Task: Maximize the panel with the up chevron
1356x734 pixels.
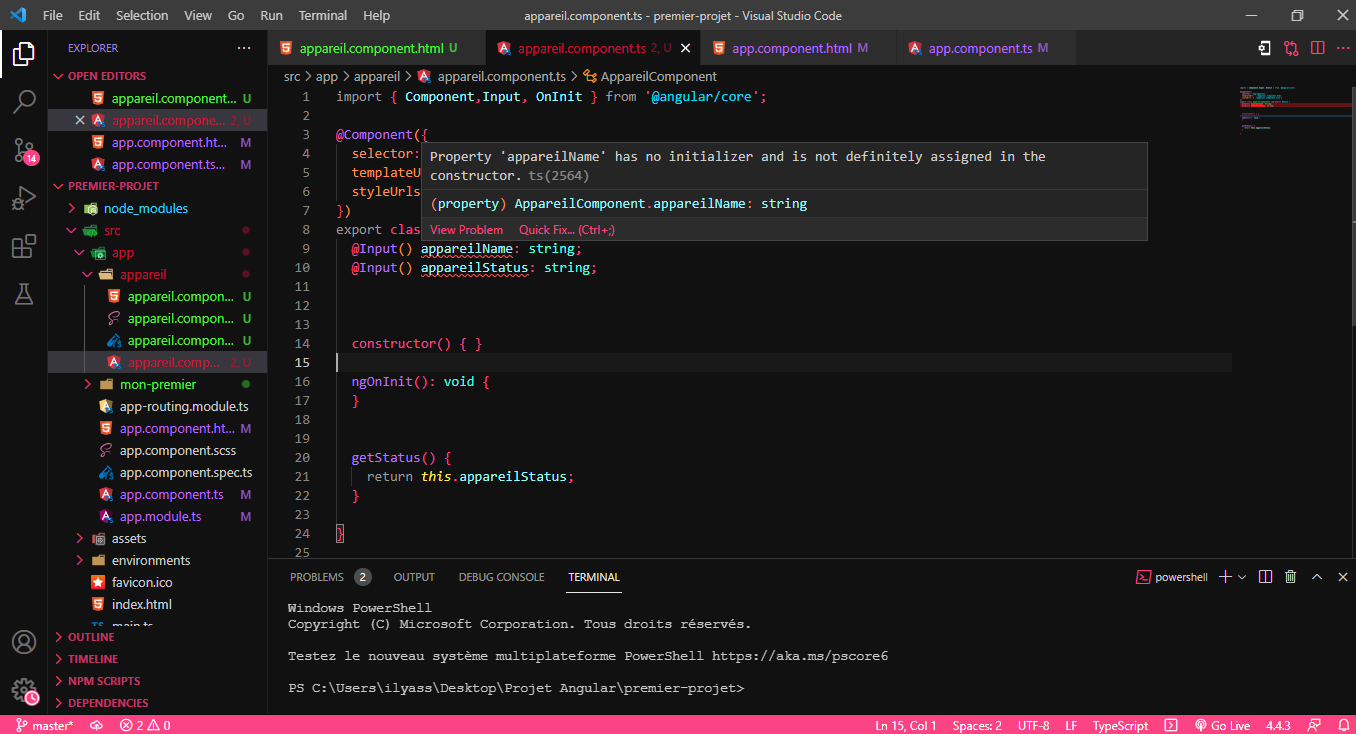Action: pos(1317,577)
